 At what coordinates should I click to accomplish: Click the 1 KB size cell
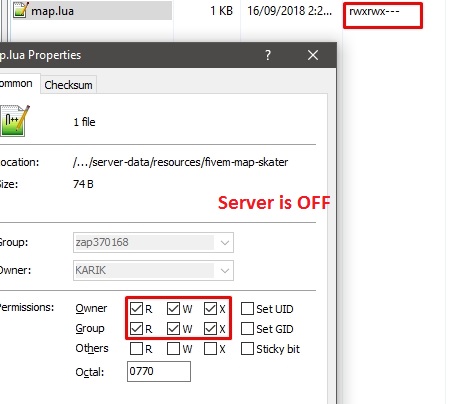[x=221, y=11]
